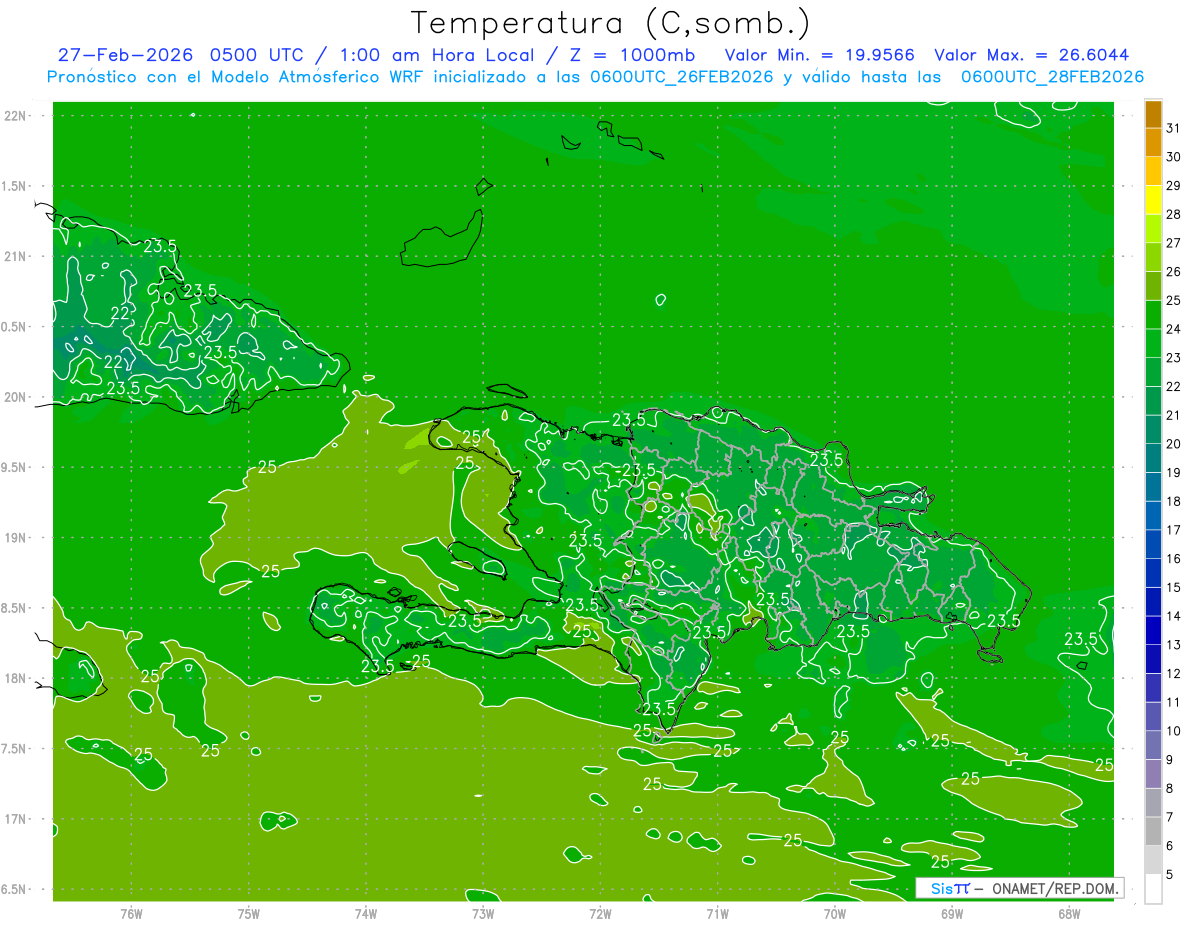Click the longitude label '70W'

pyautogui.click(x=835, y=913)
